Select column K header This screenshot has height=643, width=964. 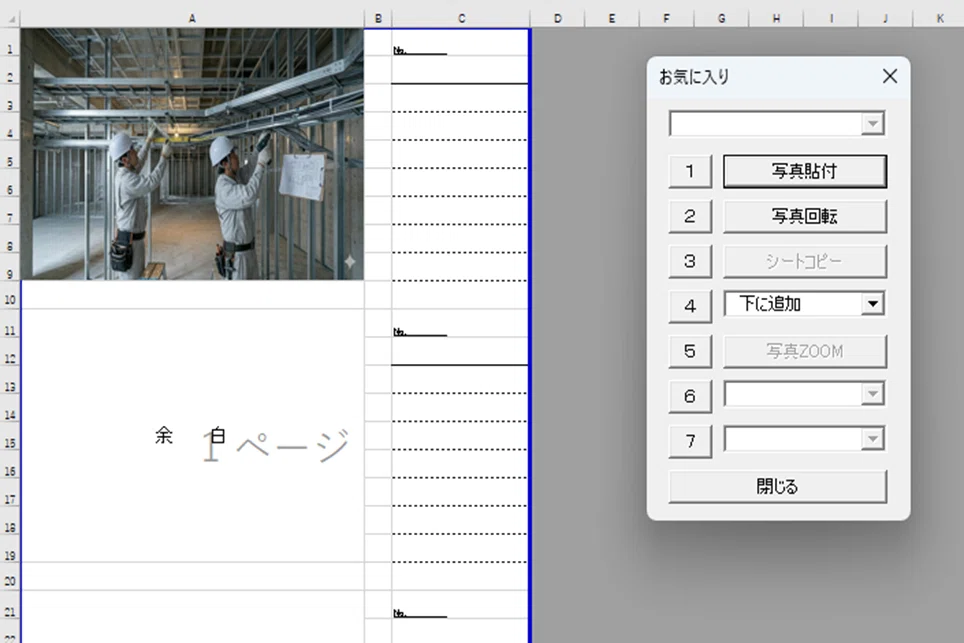pyautogui.click(x=939, y=18)
